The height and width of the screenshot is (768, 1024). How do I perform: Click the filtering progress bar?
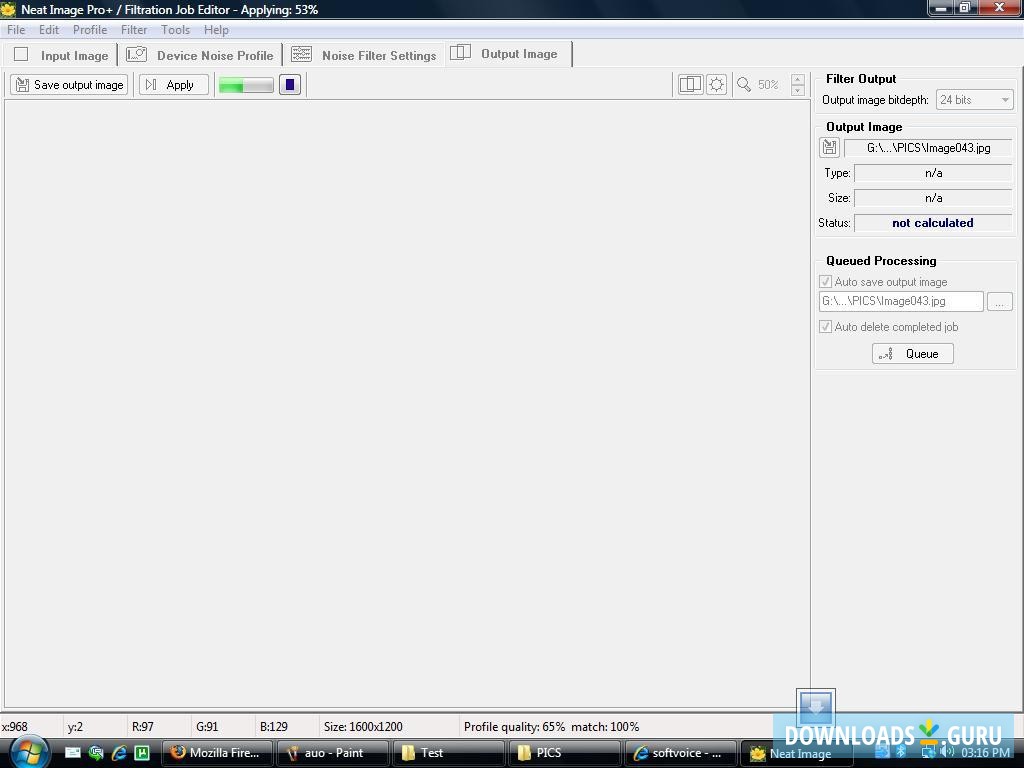(x=246, y=85)
